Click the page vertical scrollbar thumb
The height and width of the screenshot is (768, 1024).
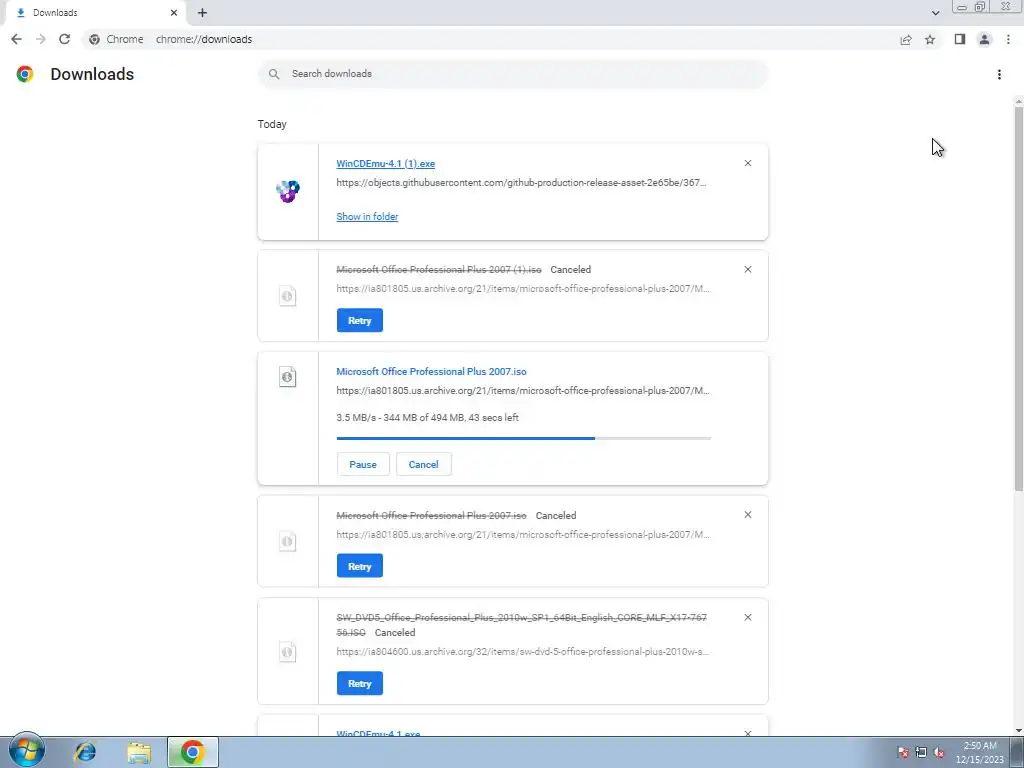[x=1018, y=298]
